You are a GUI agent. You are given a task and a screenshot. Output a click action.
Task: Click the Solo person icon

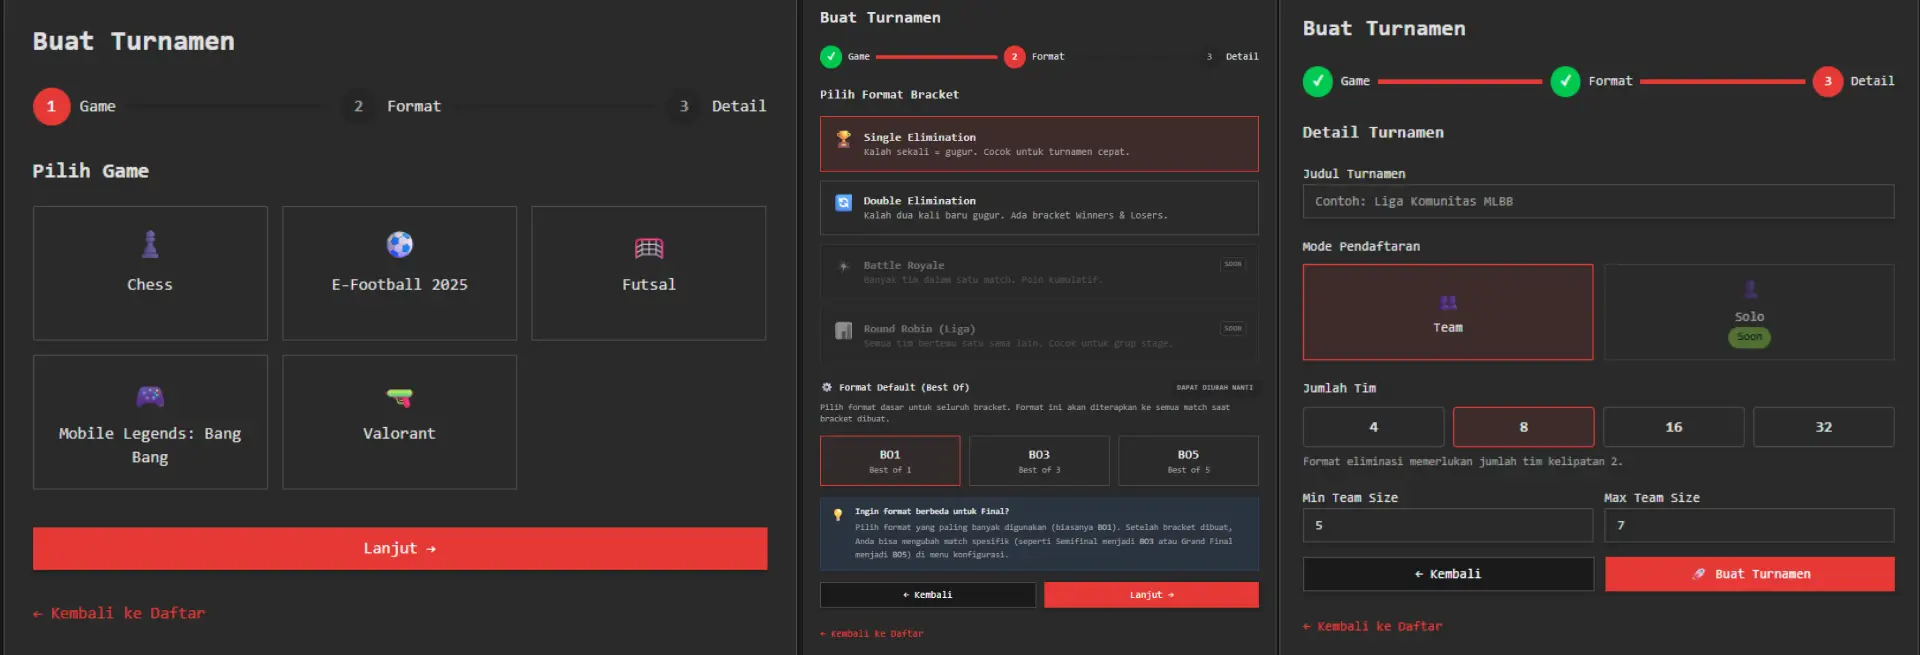tap(1750, 290)
